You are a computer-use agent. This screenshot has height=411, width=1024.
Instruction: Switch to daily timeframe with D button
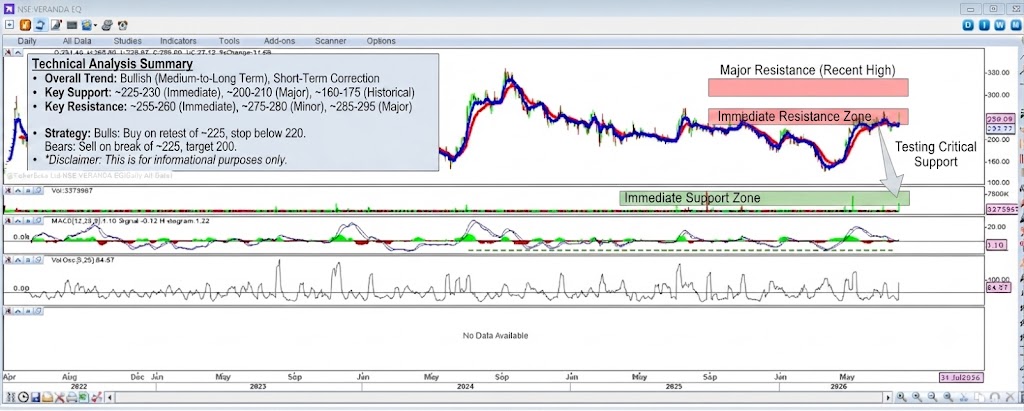968,25
